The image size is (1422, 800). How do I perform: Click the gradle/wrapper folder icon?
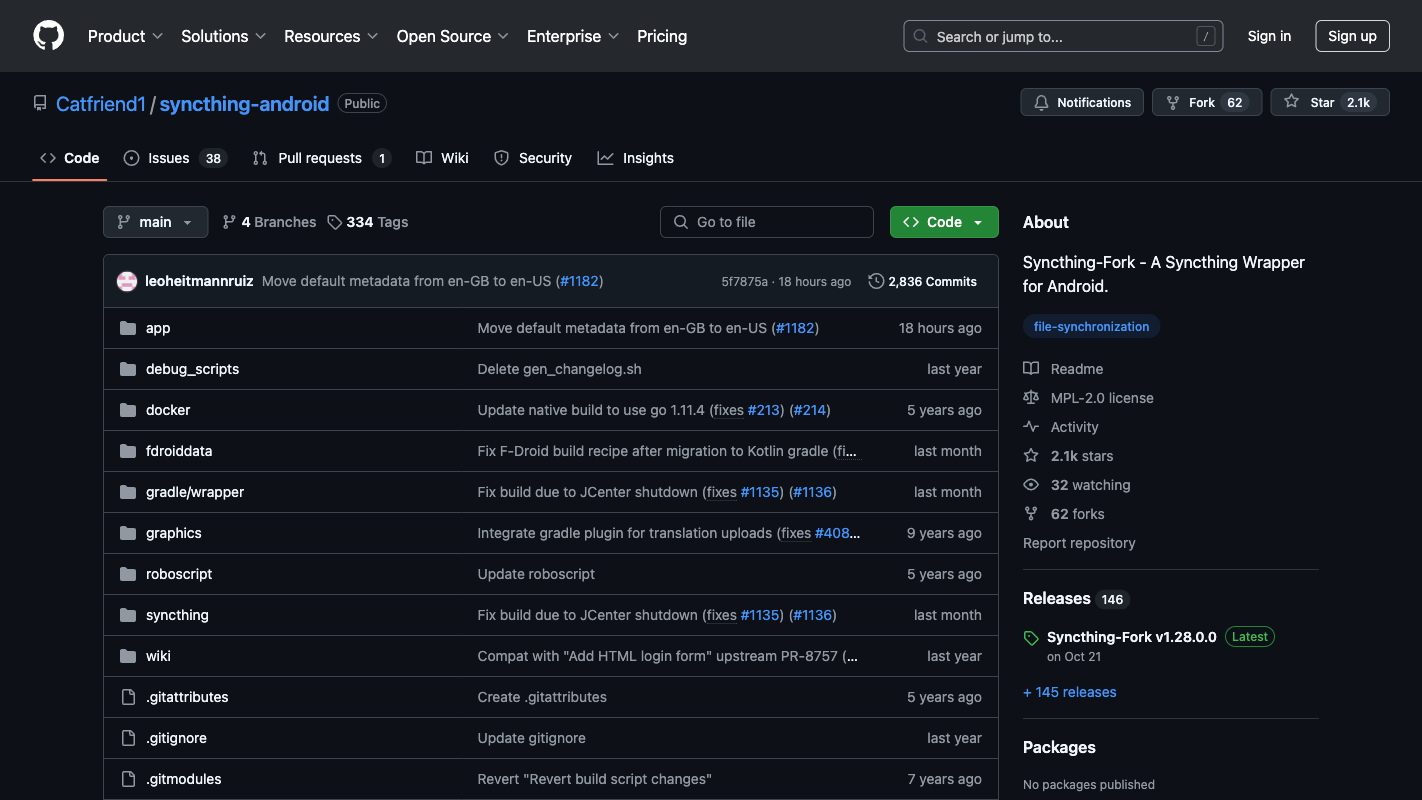pyautogui.click(x=128, y=492)
